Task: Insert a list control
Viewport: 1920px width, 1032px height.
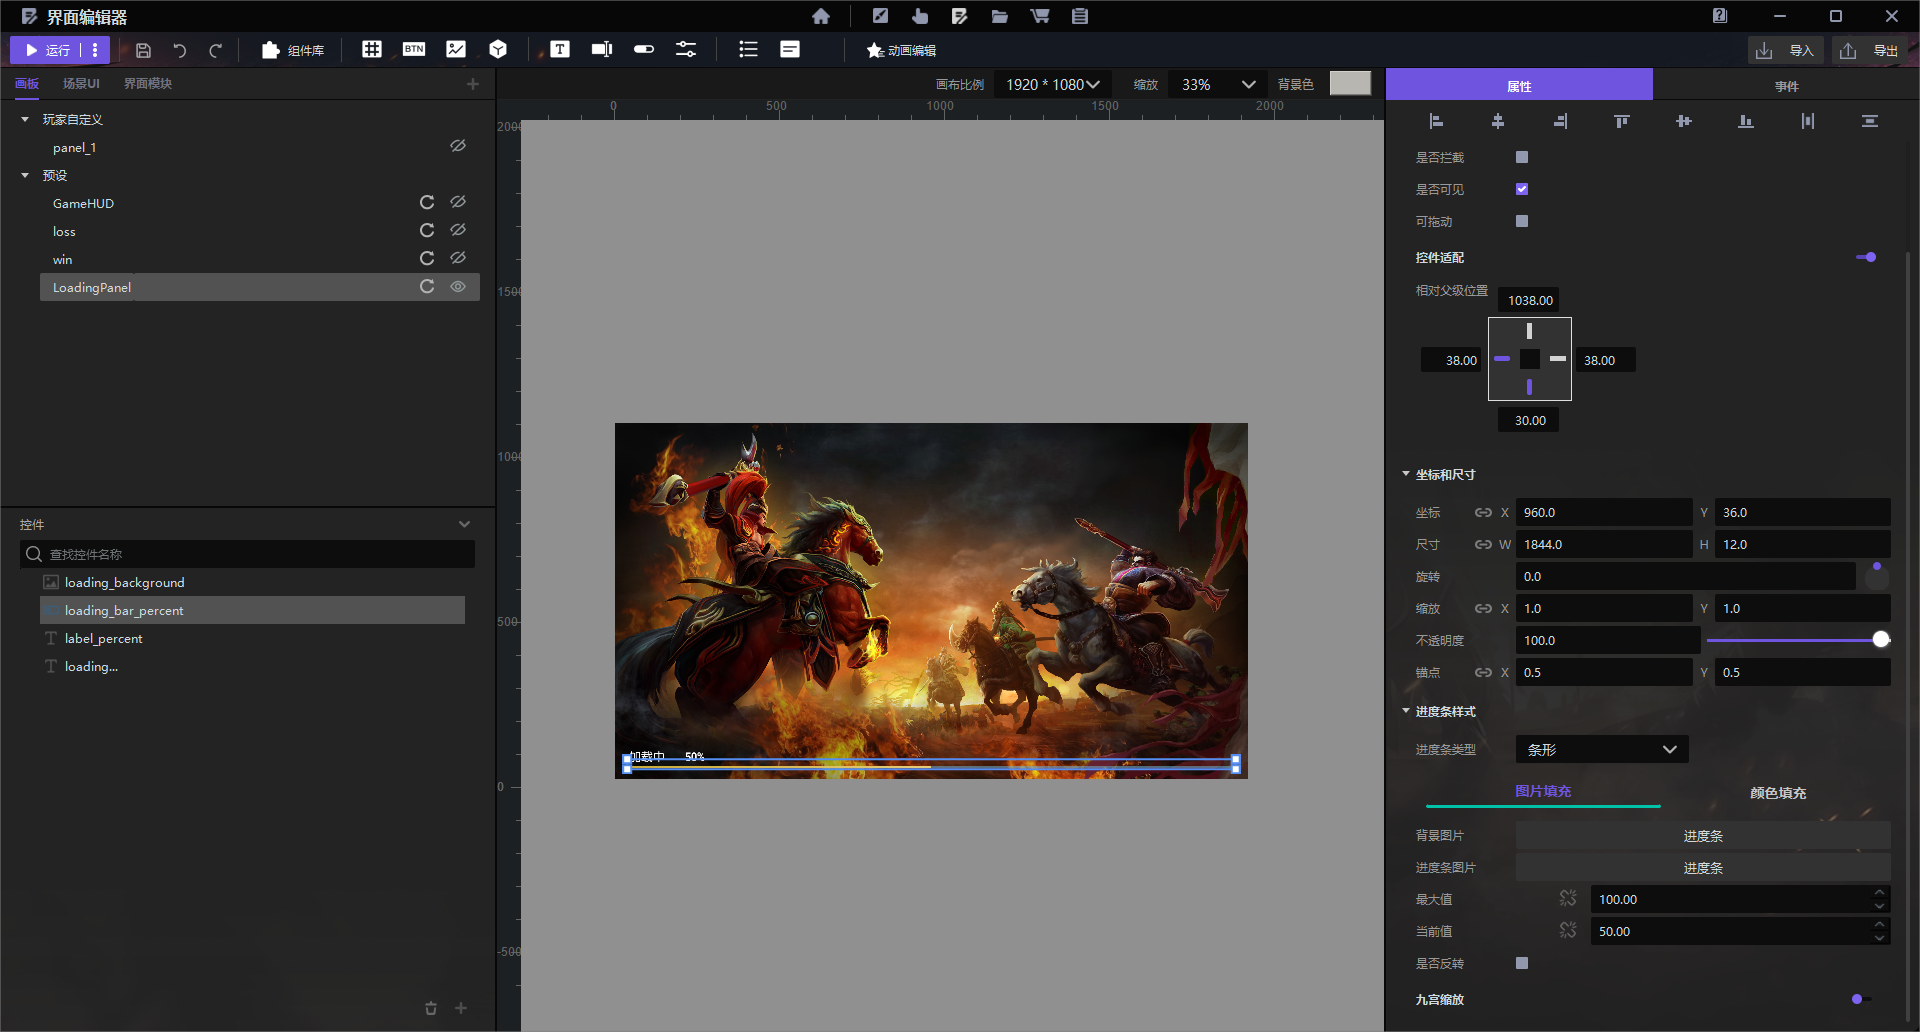Action: coord(748,49)
